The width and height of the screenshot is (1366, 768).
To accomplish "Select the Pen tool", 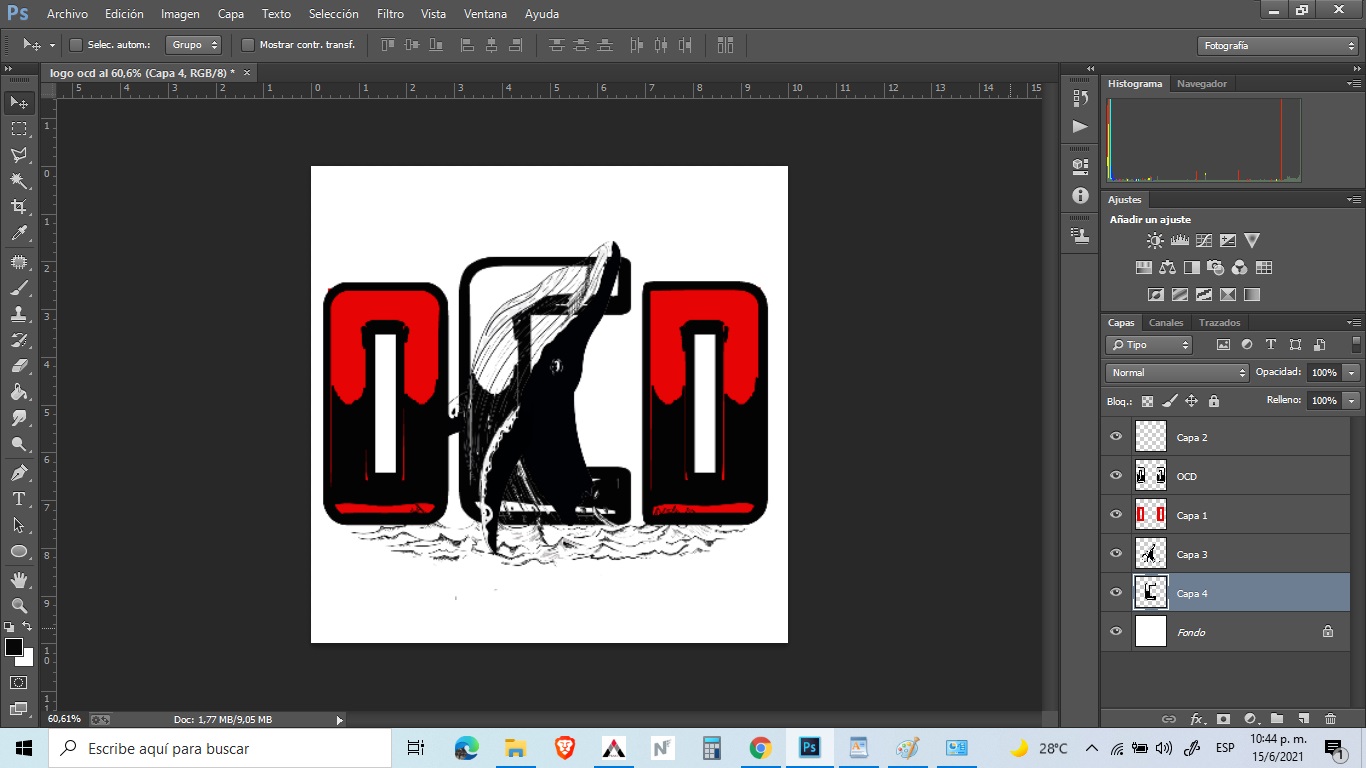I will click(19, 473).
